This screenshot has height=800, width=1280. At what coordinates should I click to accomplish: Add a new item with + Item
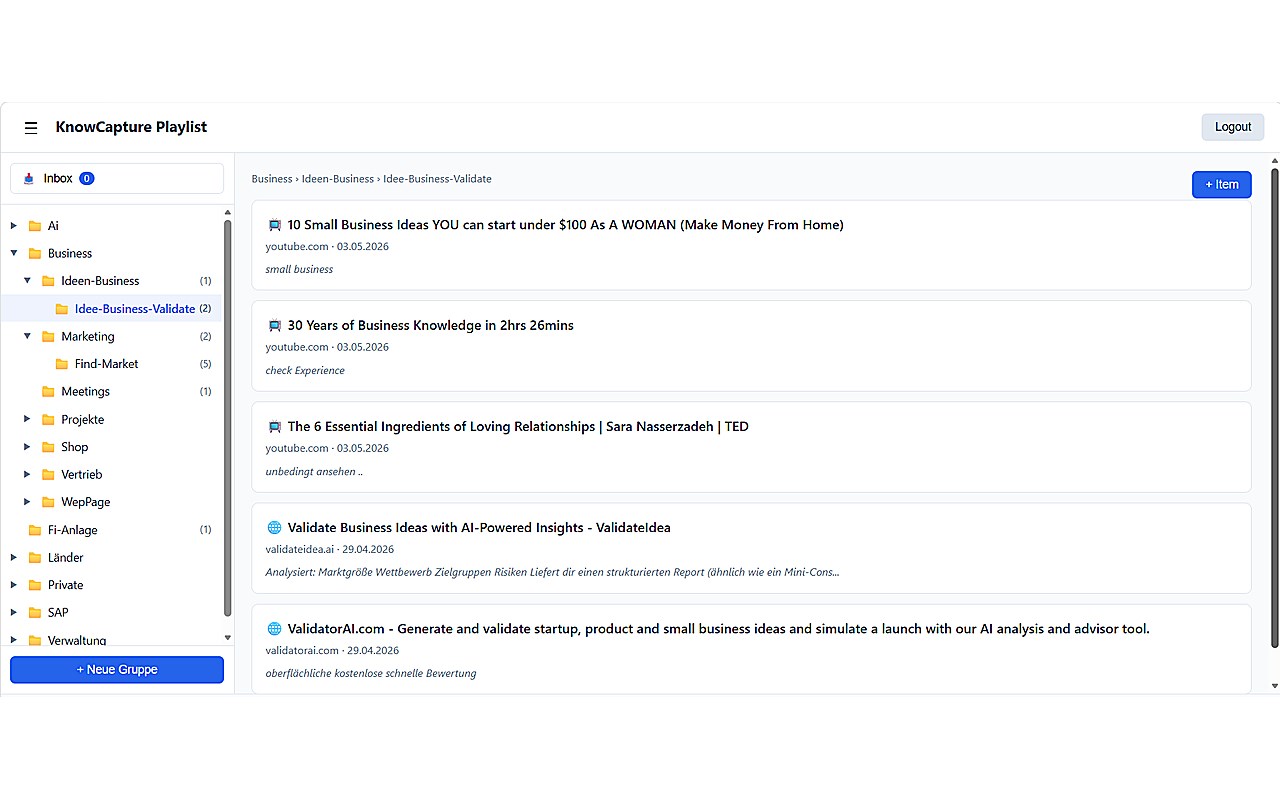pyautogui.click(x=1221, y=185)
